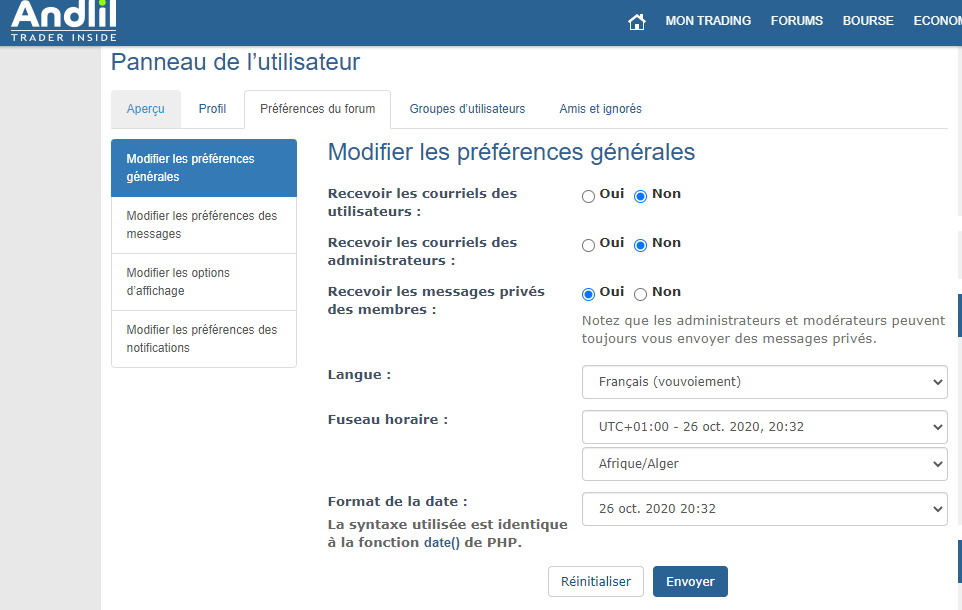This screenshot has width=962, height=610.
Task: Choose Non for private messages from members
Action: (x=641, y=294)
